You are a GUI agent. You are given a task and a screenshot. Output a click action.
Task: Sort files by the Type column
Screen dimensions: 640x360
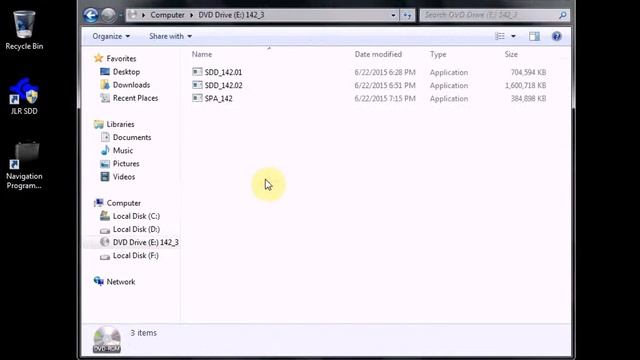point(438,54)
